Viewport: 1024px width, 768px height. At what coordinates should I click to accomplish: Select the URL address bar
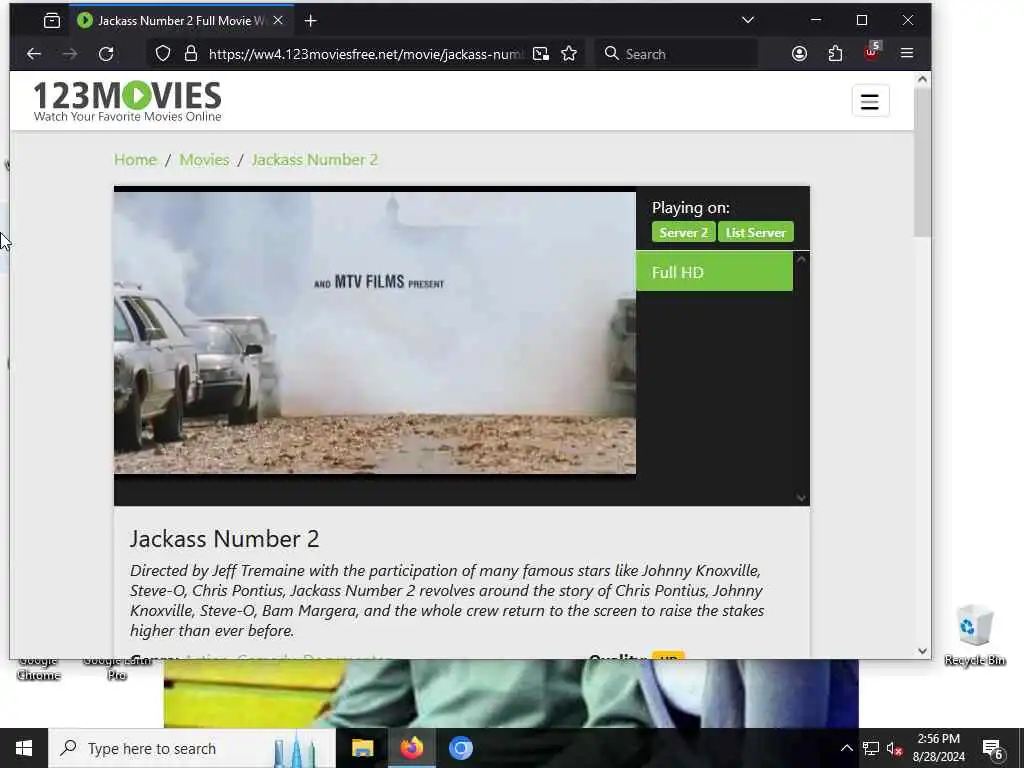(x=366, y=54)
